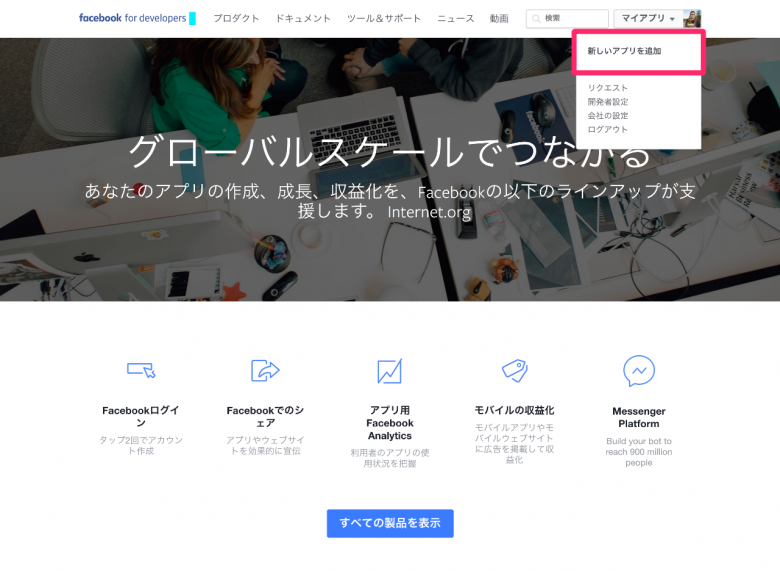780x571 pixels.
Task: Click the グローバルスケールでつながる headline
Action: click(x=390, y=152)
